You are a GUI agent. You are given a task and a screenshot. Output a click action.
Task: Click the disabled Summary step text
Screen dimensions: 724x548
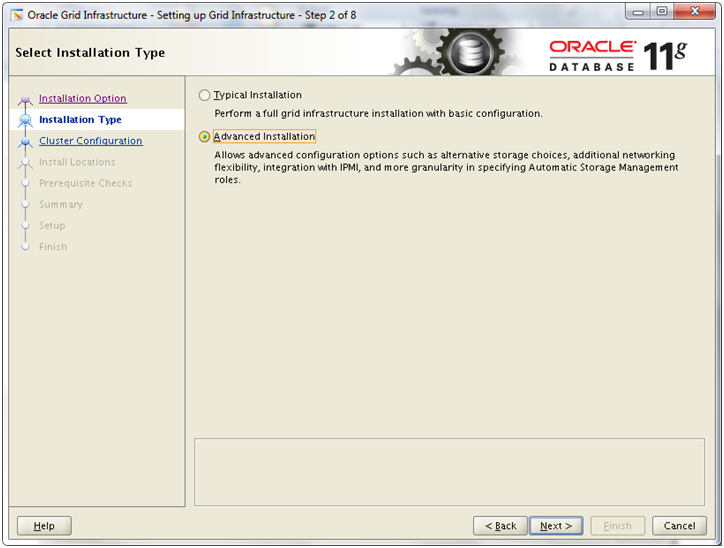pyautogui.click(x=60, y=205)
